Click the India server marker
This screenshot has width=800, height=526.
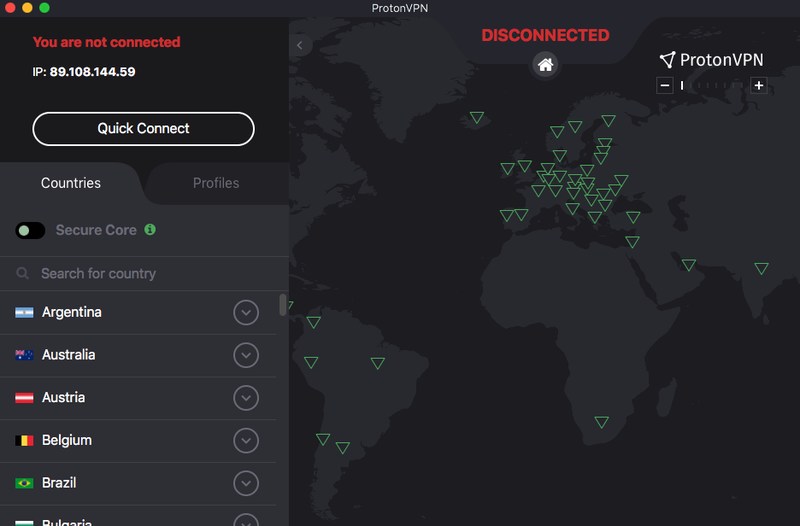[x=761, y=268]
